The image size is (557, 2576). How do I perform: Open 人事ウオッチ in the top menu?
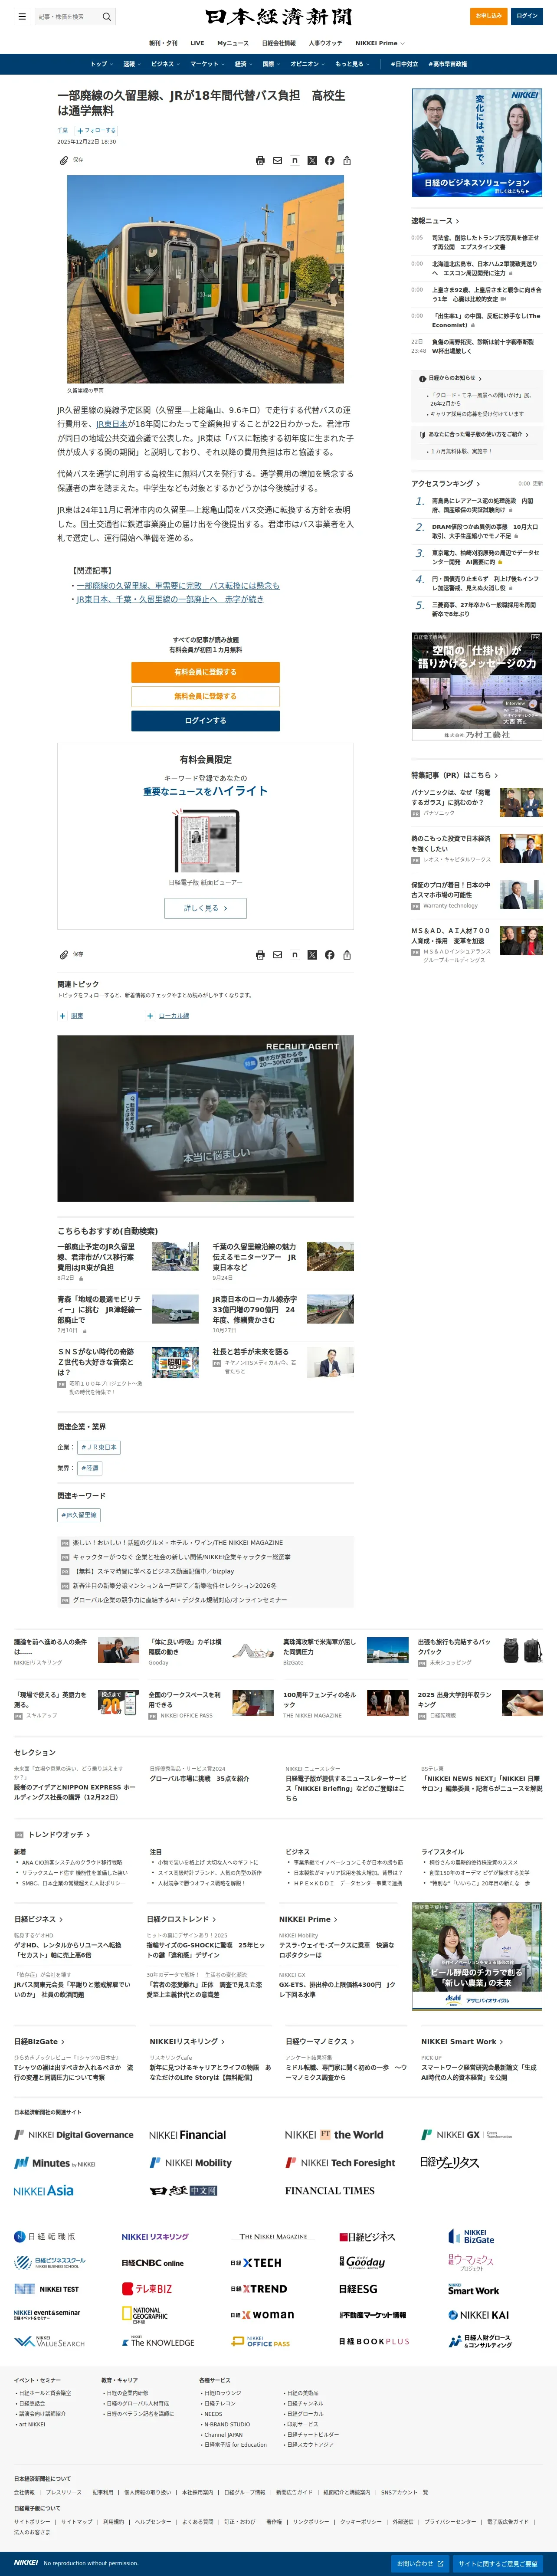325,43
